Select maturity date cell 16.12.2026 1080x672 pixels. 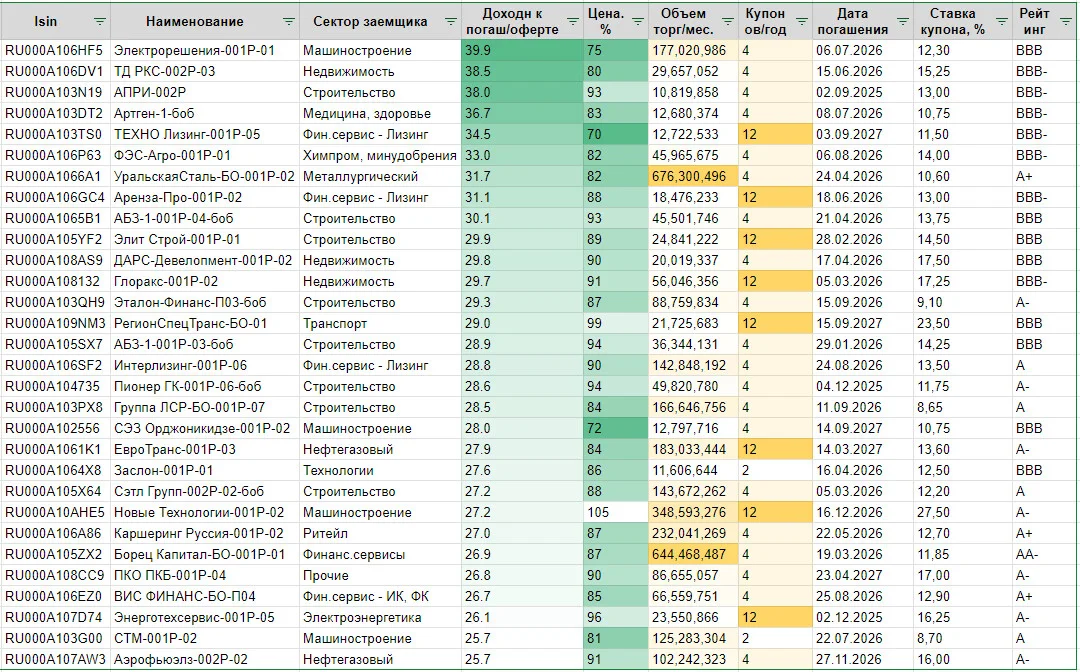coord(862,512)
